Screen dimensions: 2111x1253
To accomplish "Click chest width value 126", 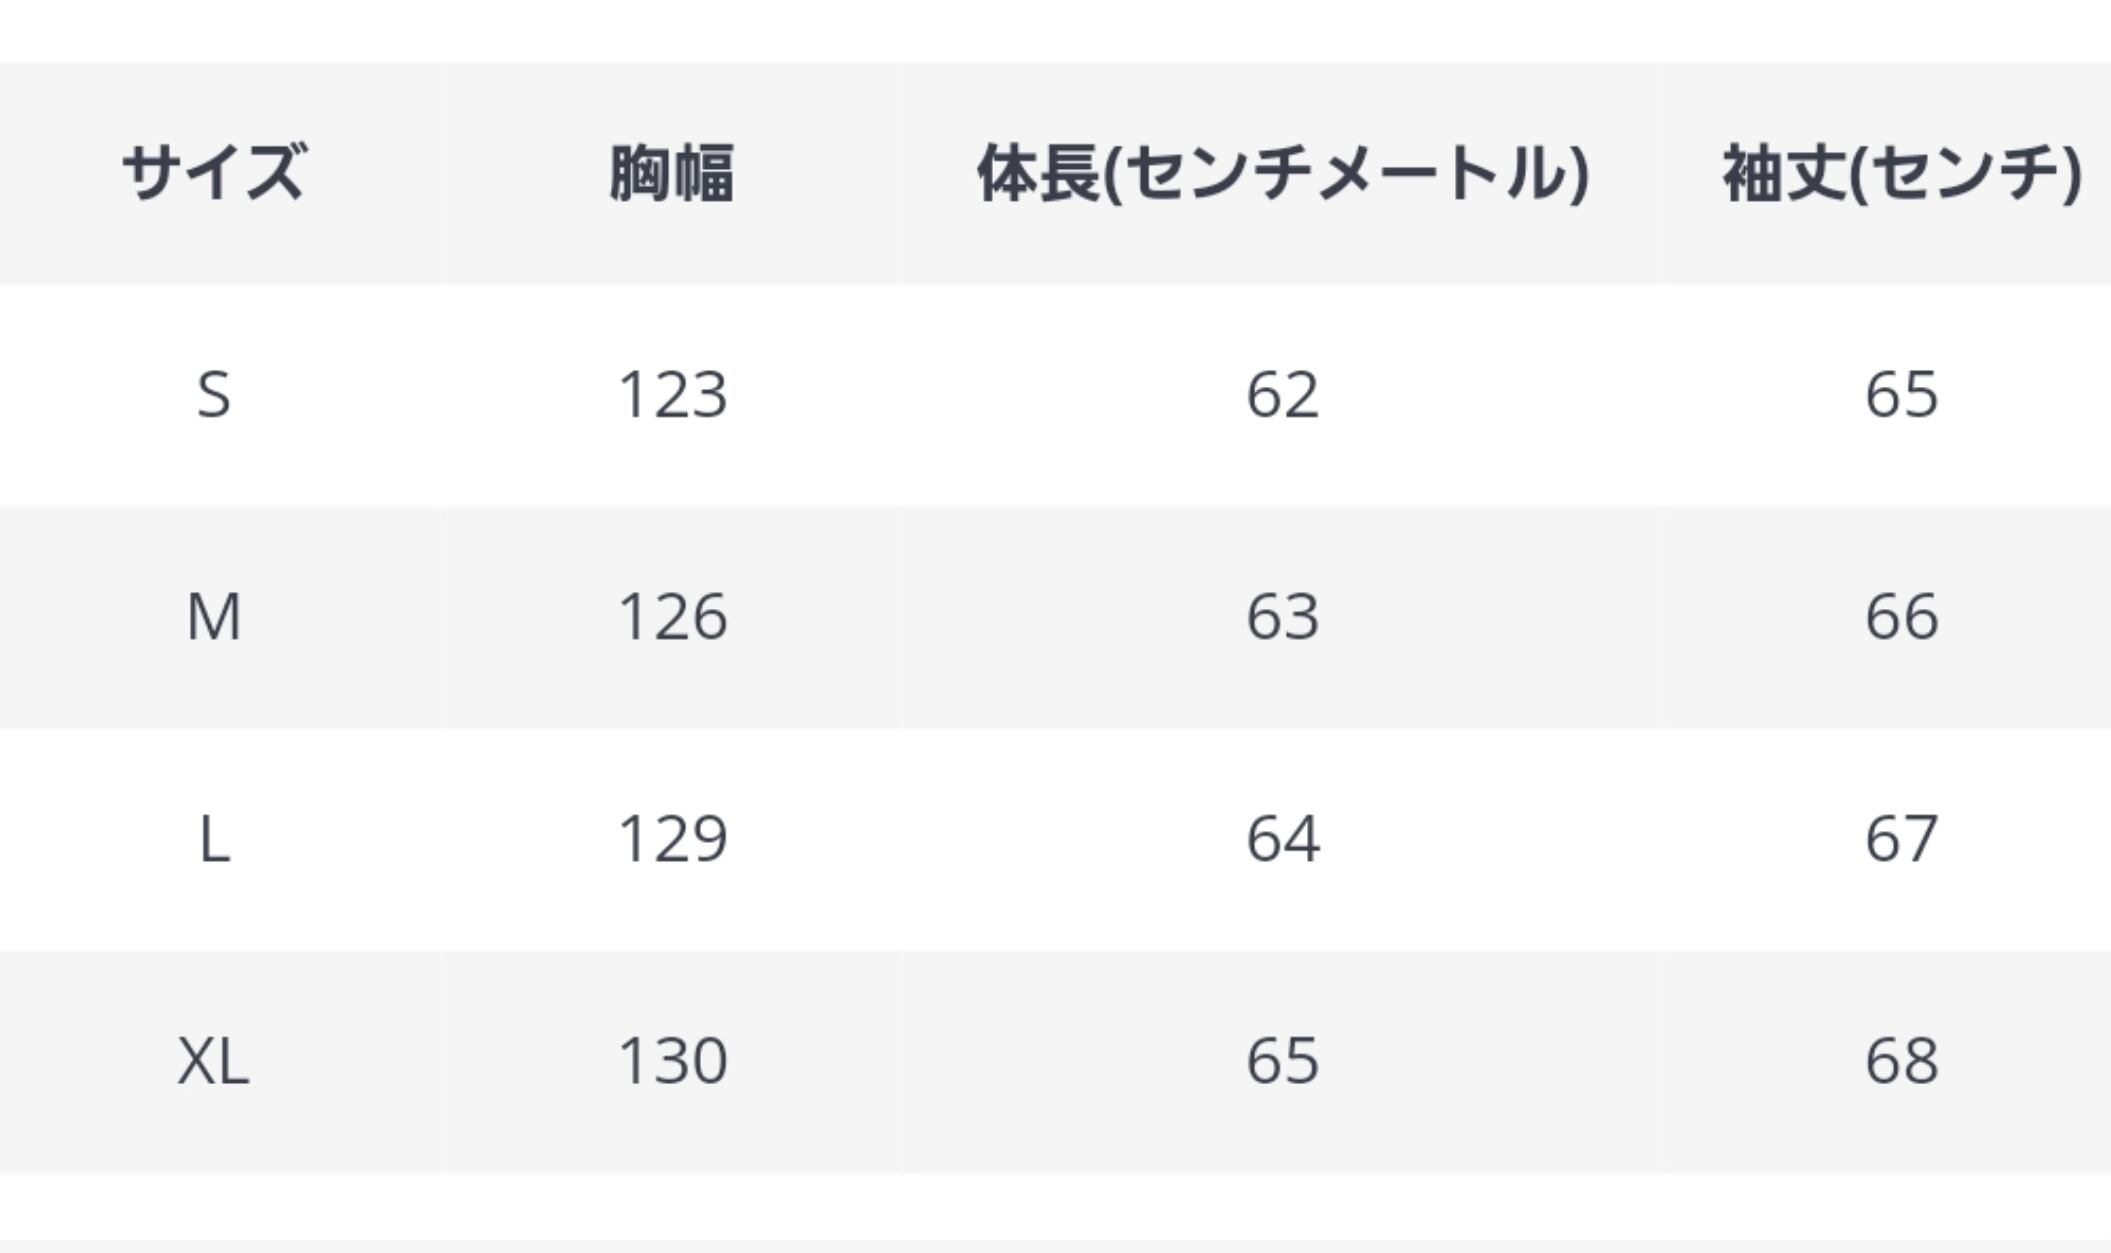I will click(672, 617).
